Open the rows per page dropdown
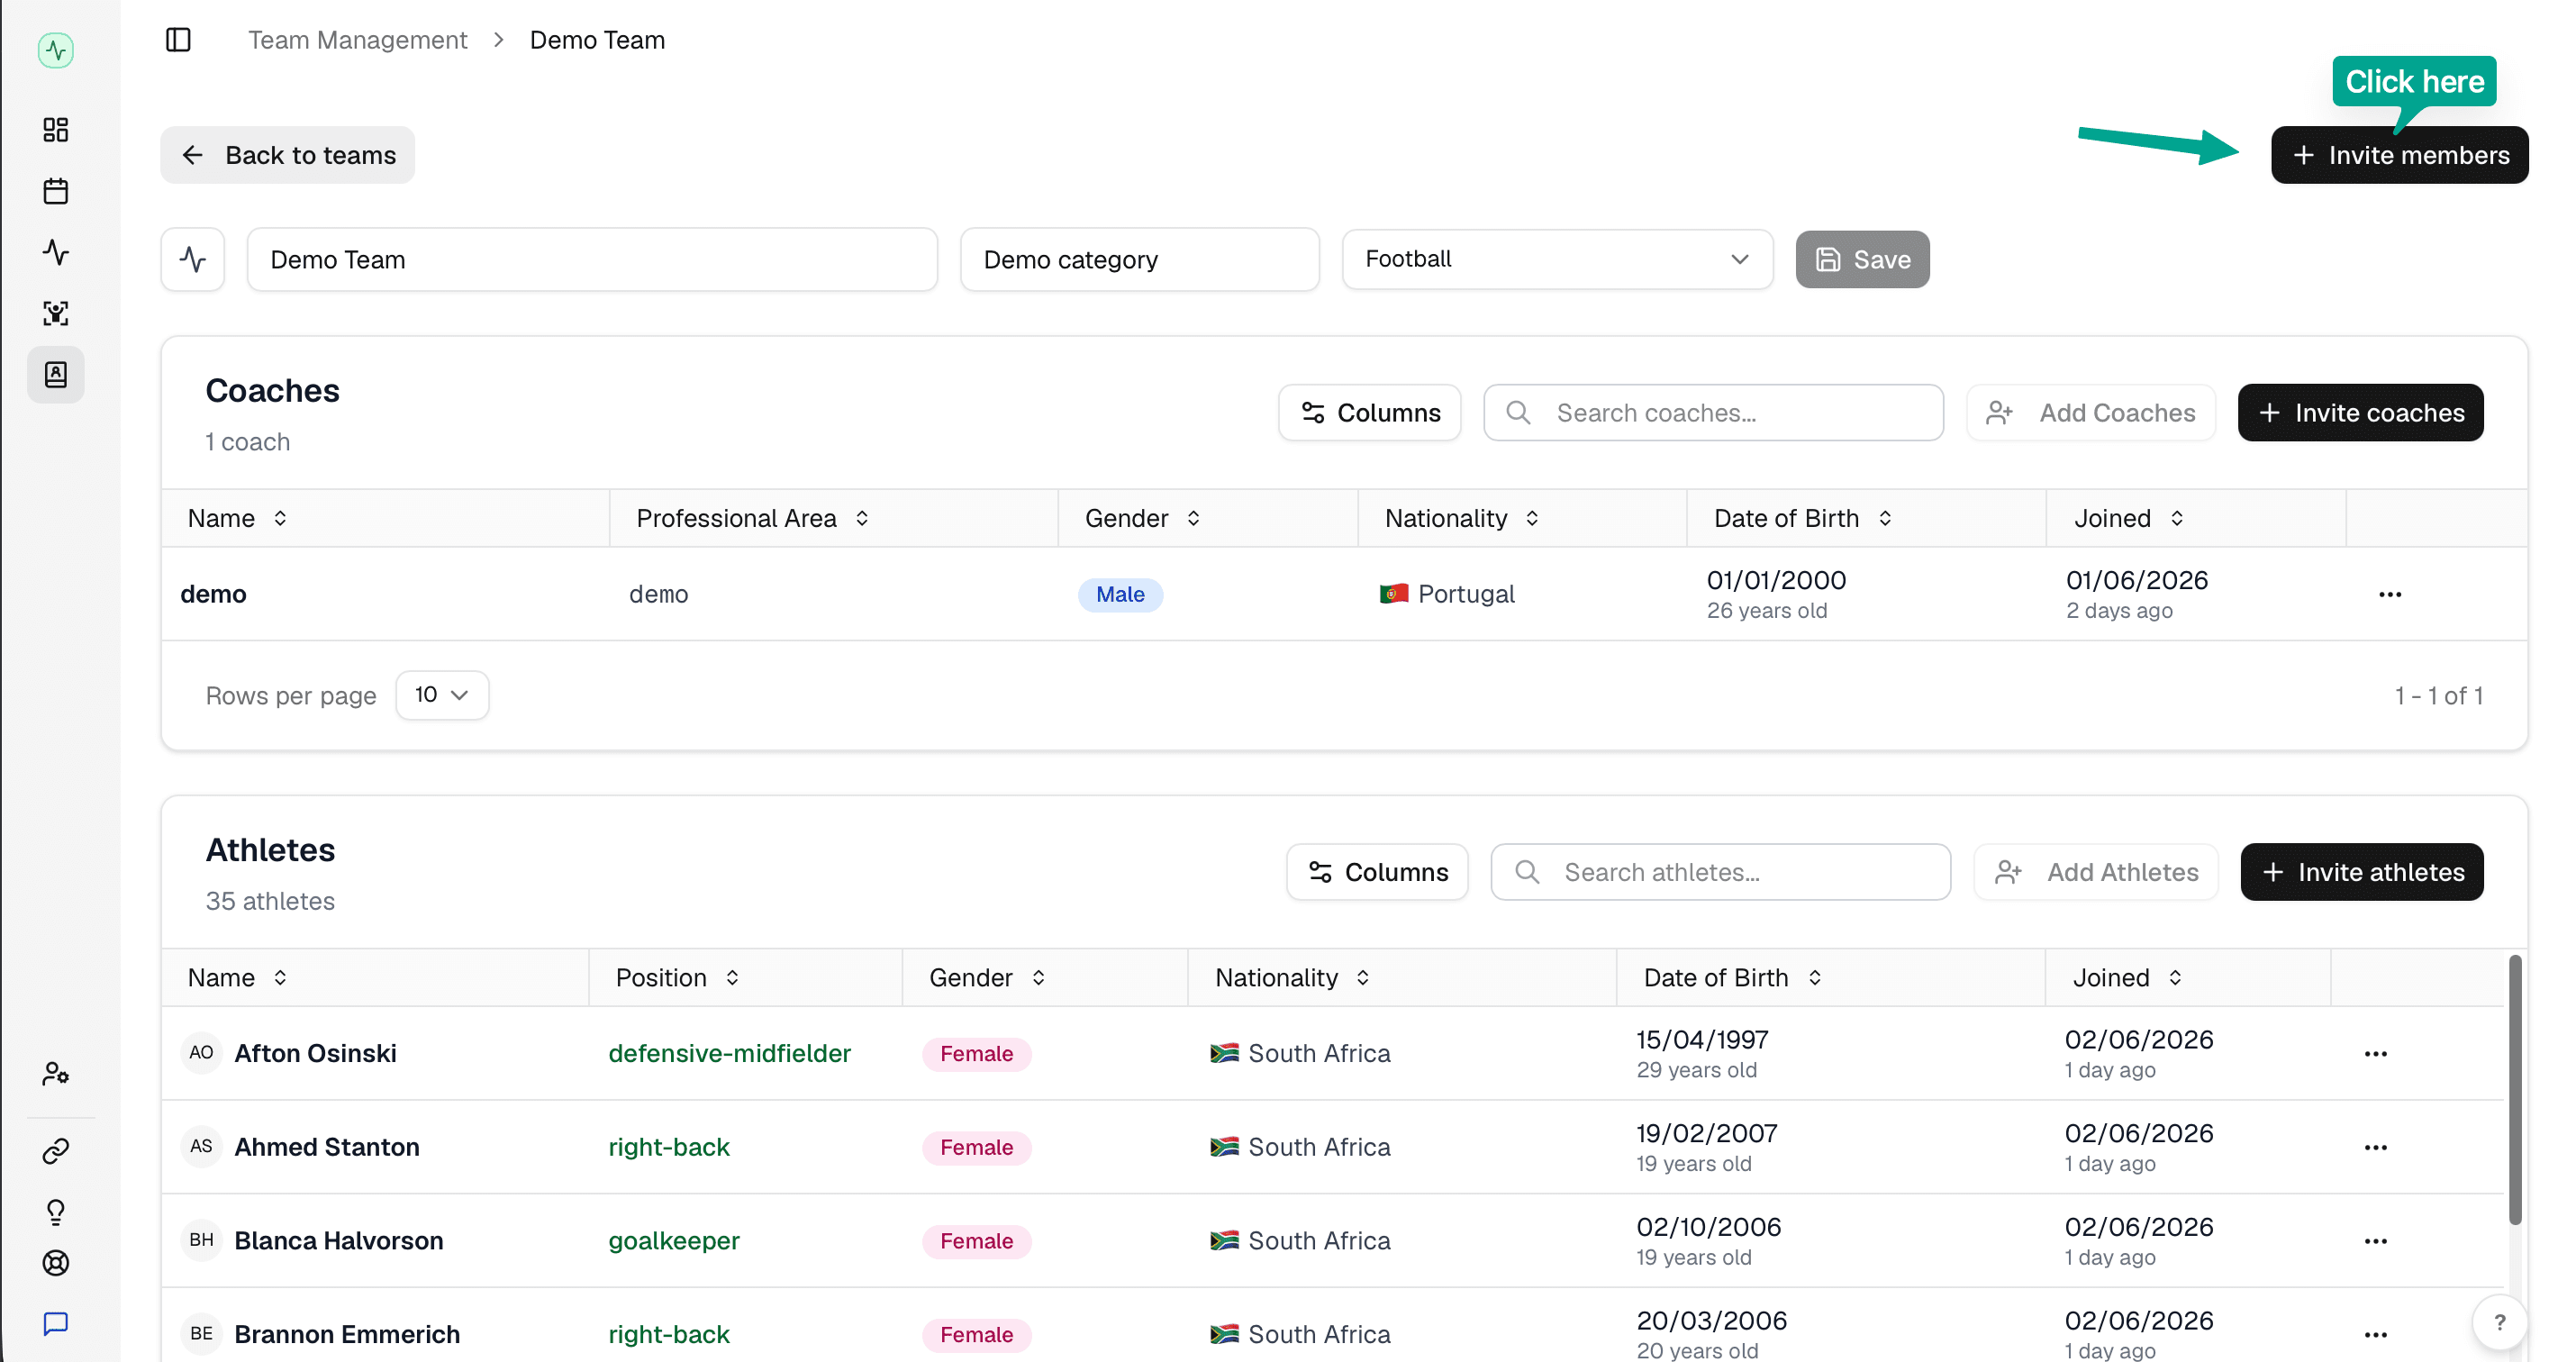2576x1362 pixels. click(442, 695)
